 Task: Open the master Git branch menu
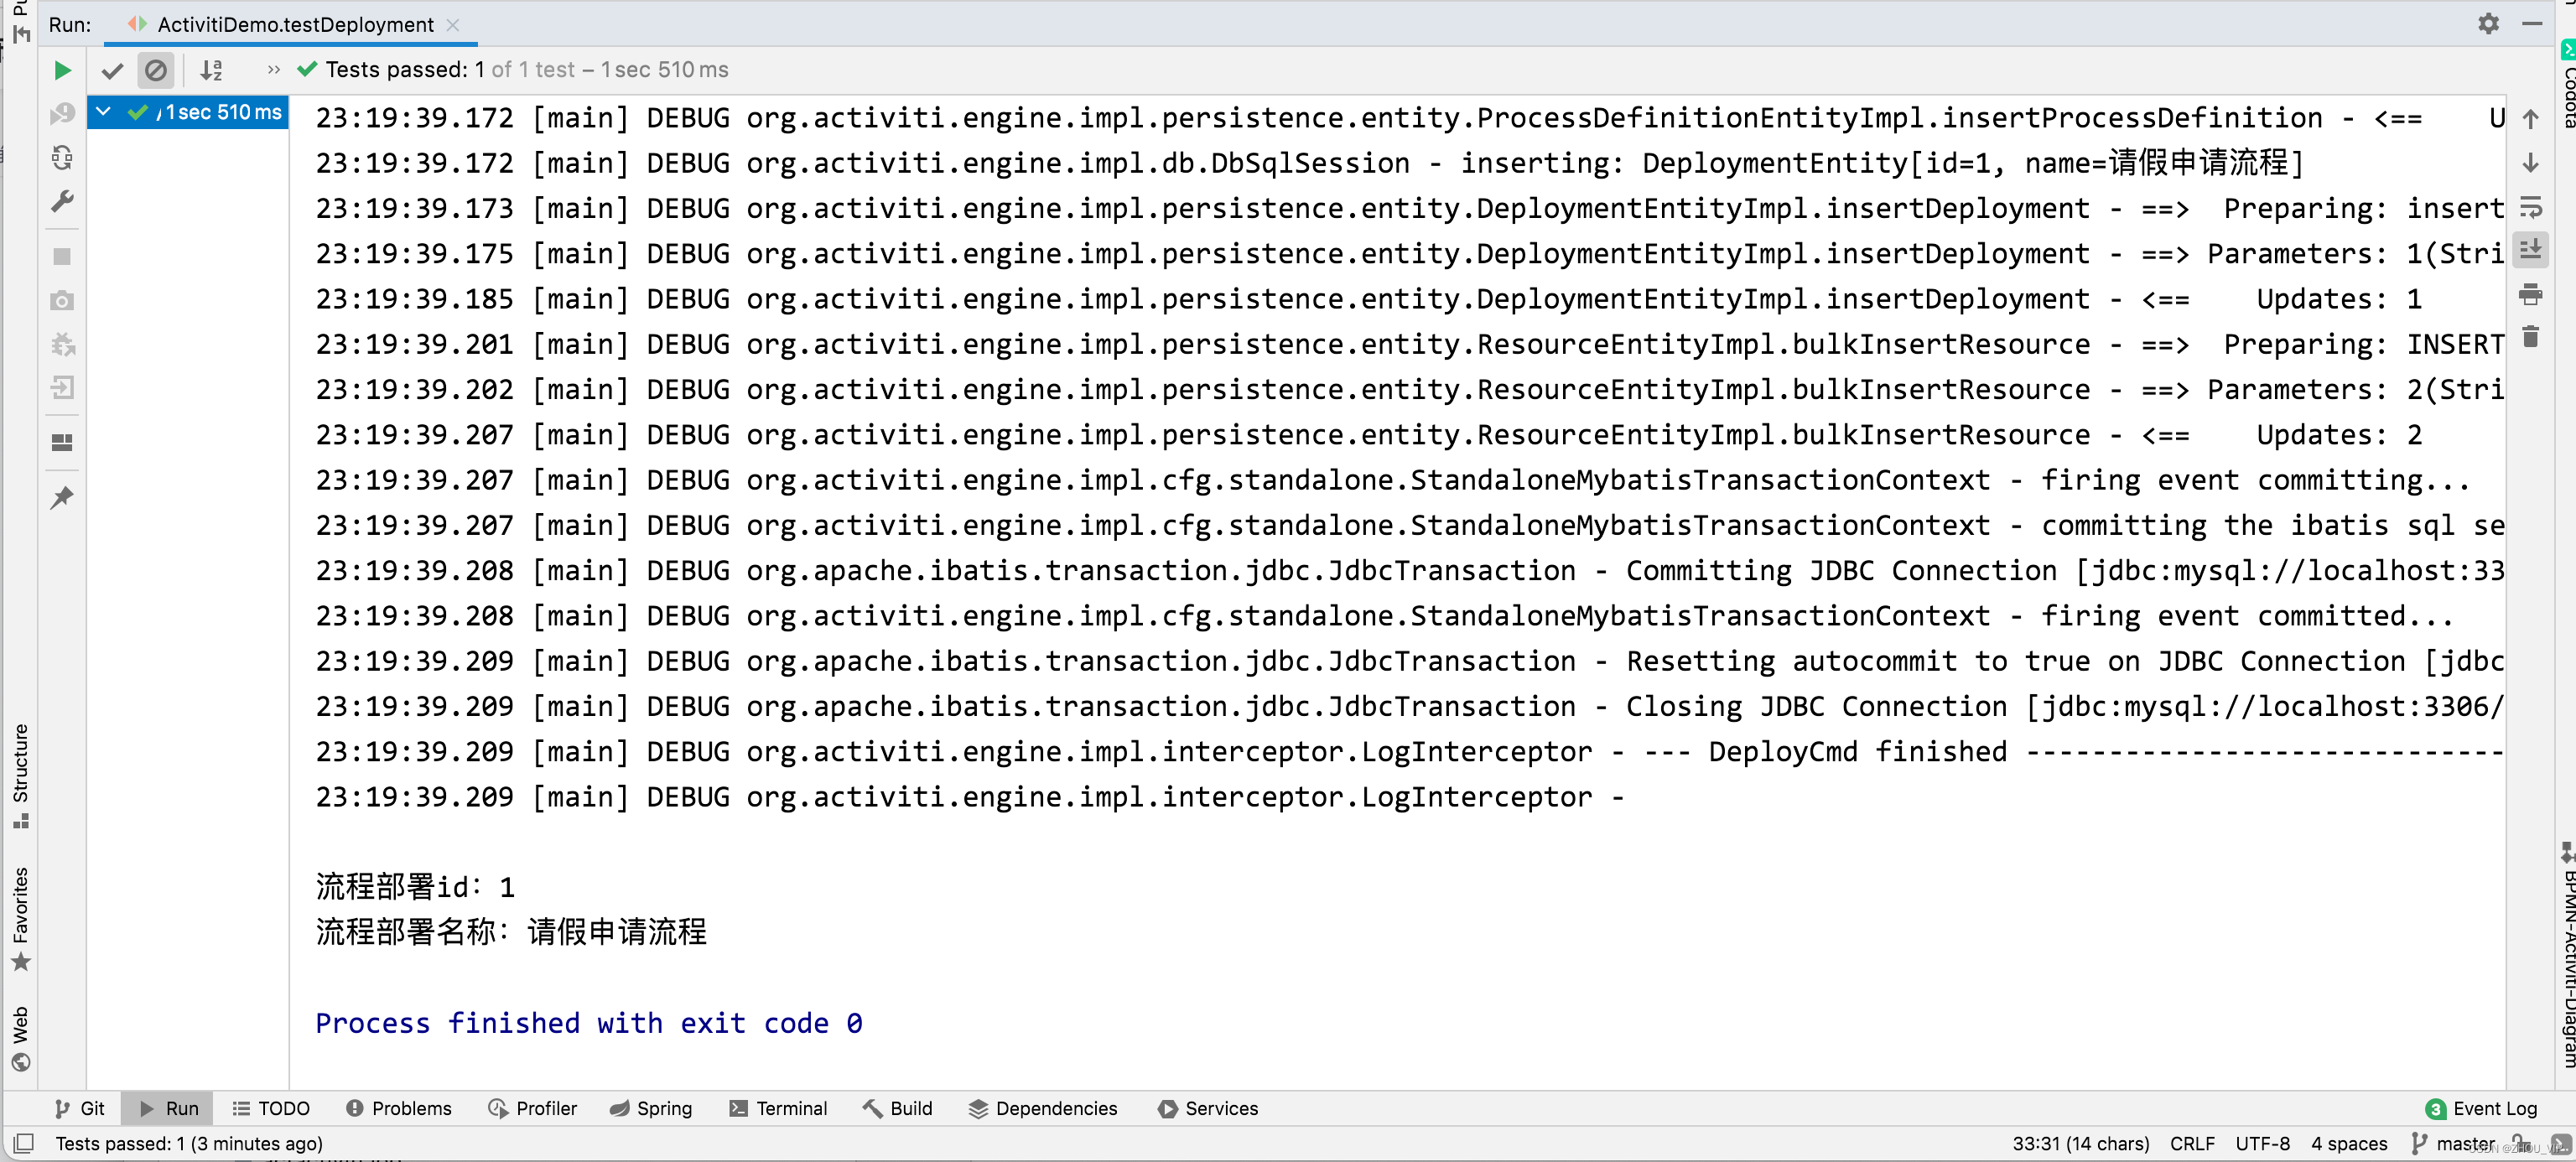click(2454, 1143)
